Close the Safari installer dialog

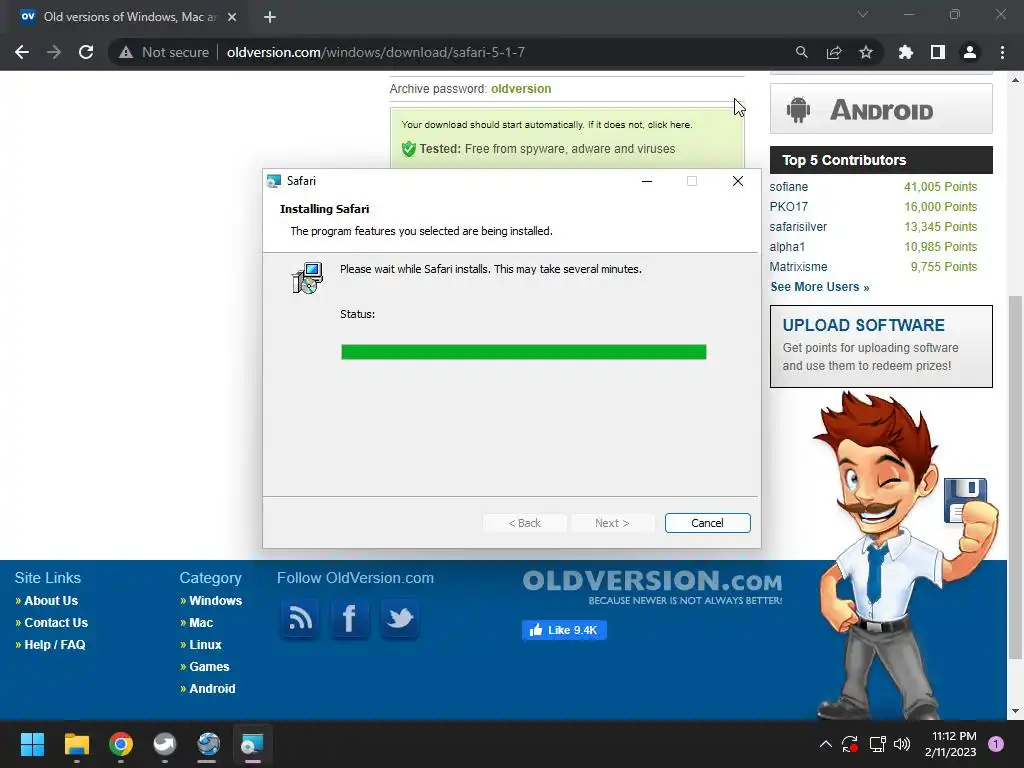point(737,181)
